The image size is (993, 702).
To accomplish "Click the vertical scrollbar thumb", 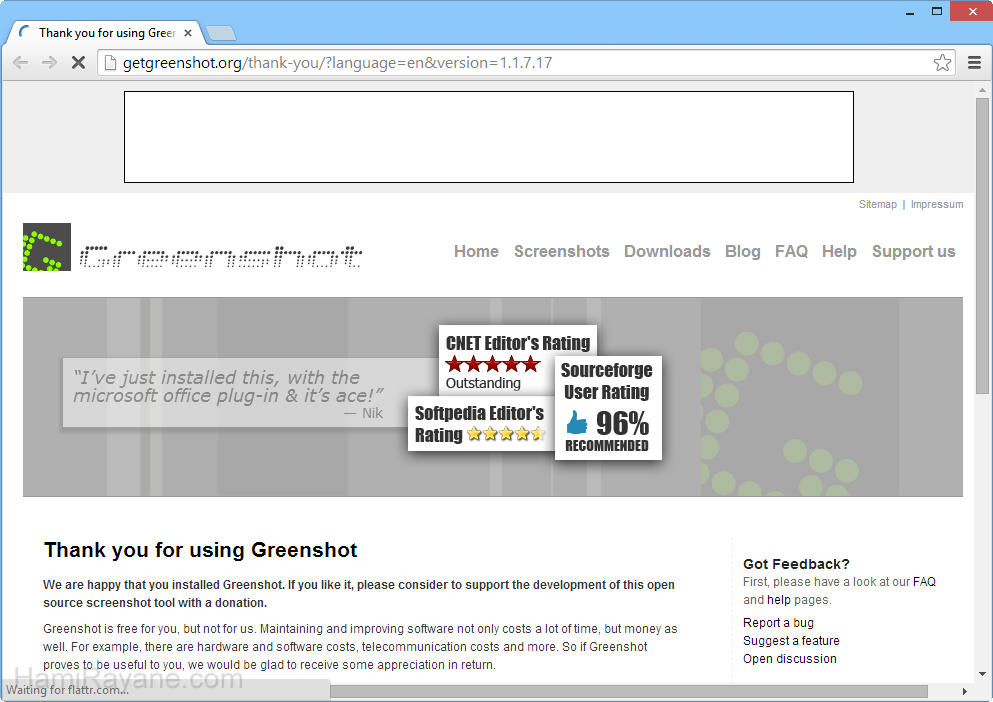I will pyautogui.click(x=982, y=246).
